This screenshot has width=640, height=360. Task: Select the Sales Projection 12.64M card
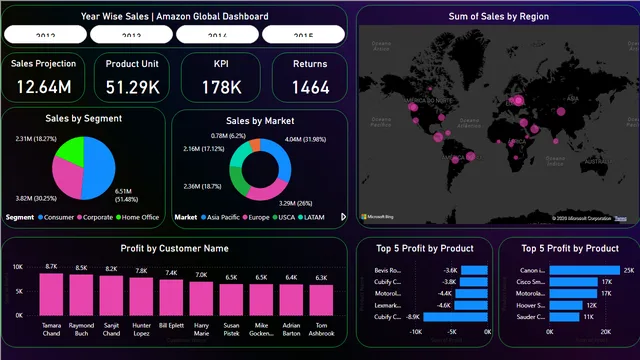(43, 78)
